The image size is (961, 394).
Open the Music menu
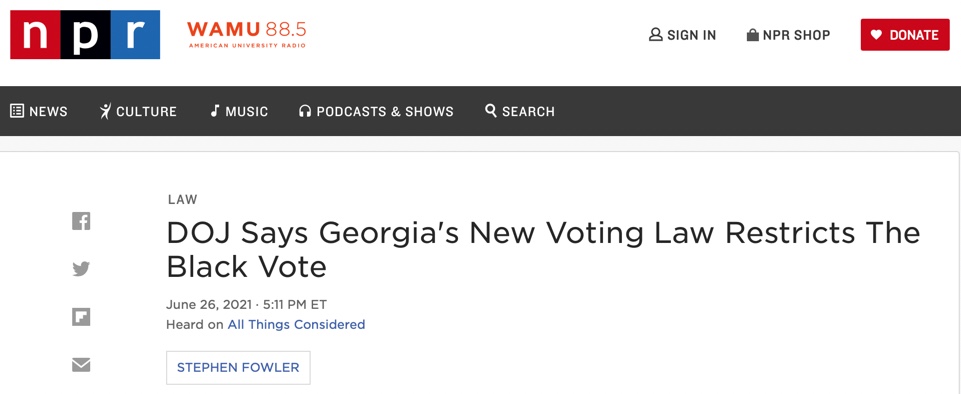pyautogui.click(x=239, y=112)
